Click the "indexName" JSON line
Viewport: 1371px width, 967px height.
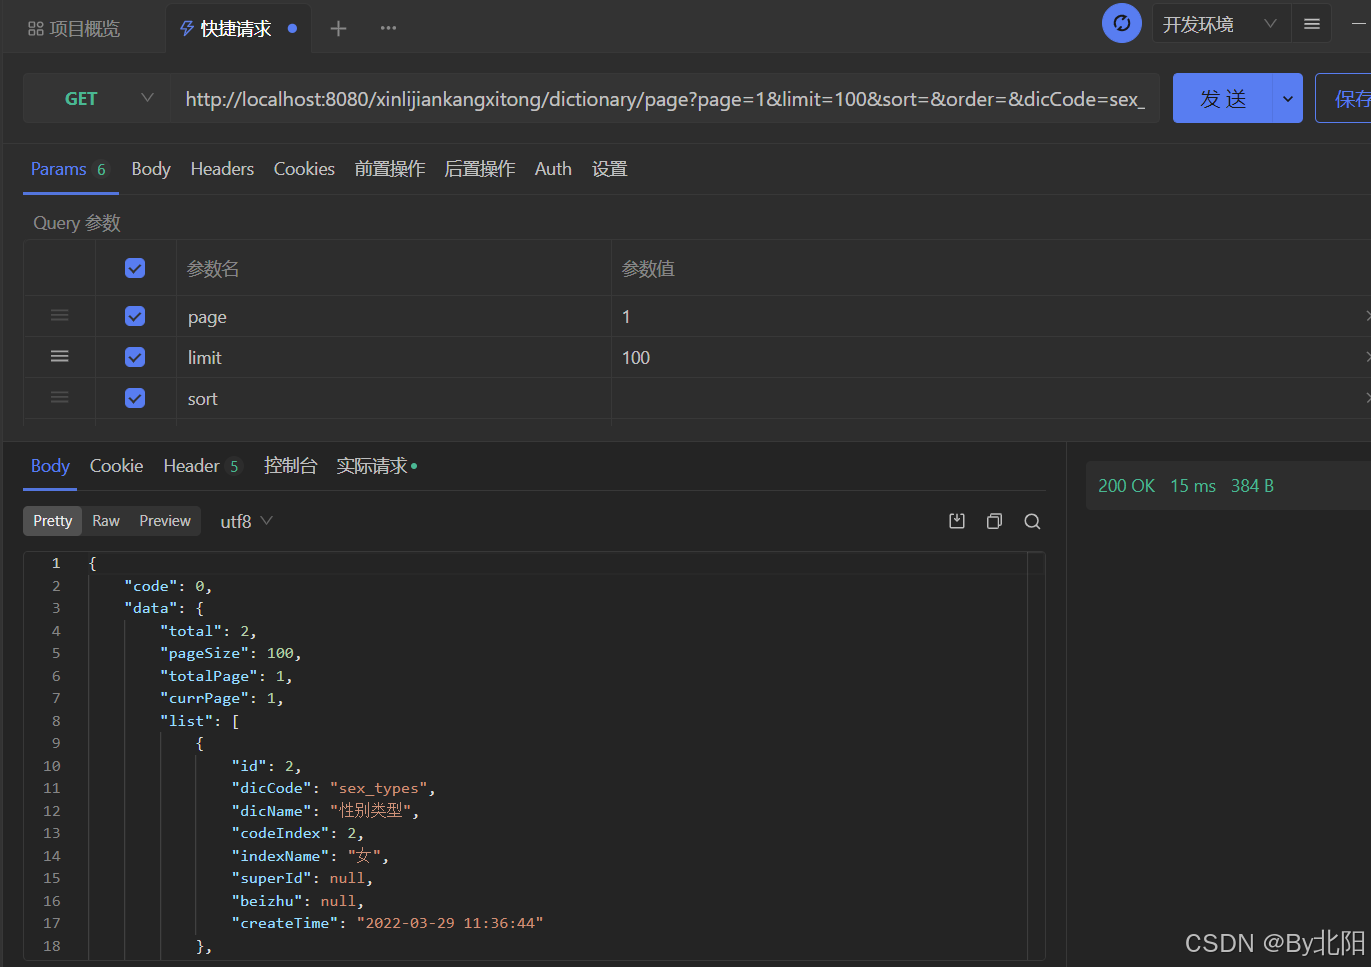(310, 856)
